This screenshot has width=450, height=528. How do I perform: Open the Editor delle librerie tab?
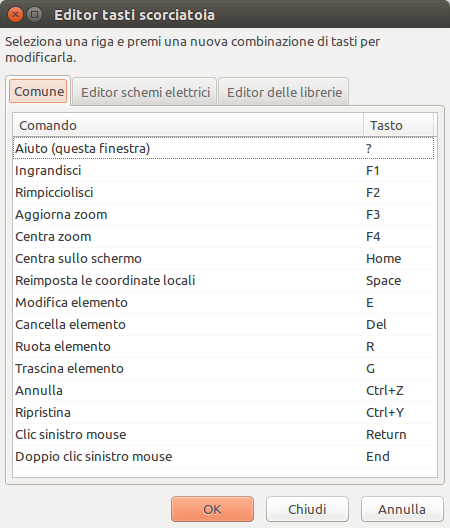click(284, 92)
